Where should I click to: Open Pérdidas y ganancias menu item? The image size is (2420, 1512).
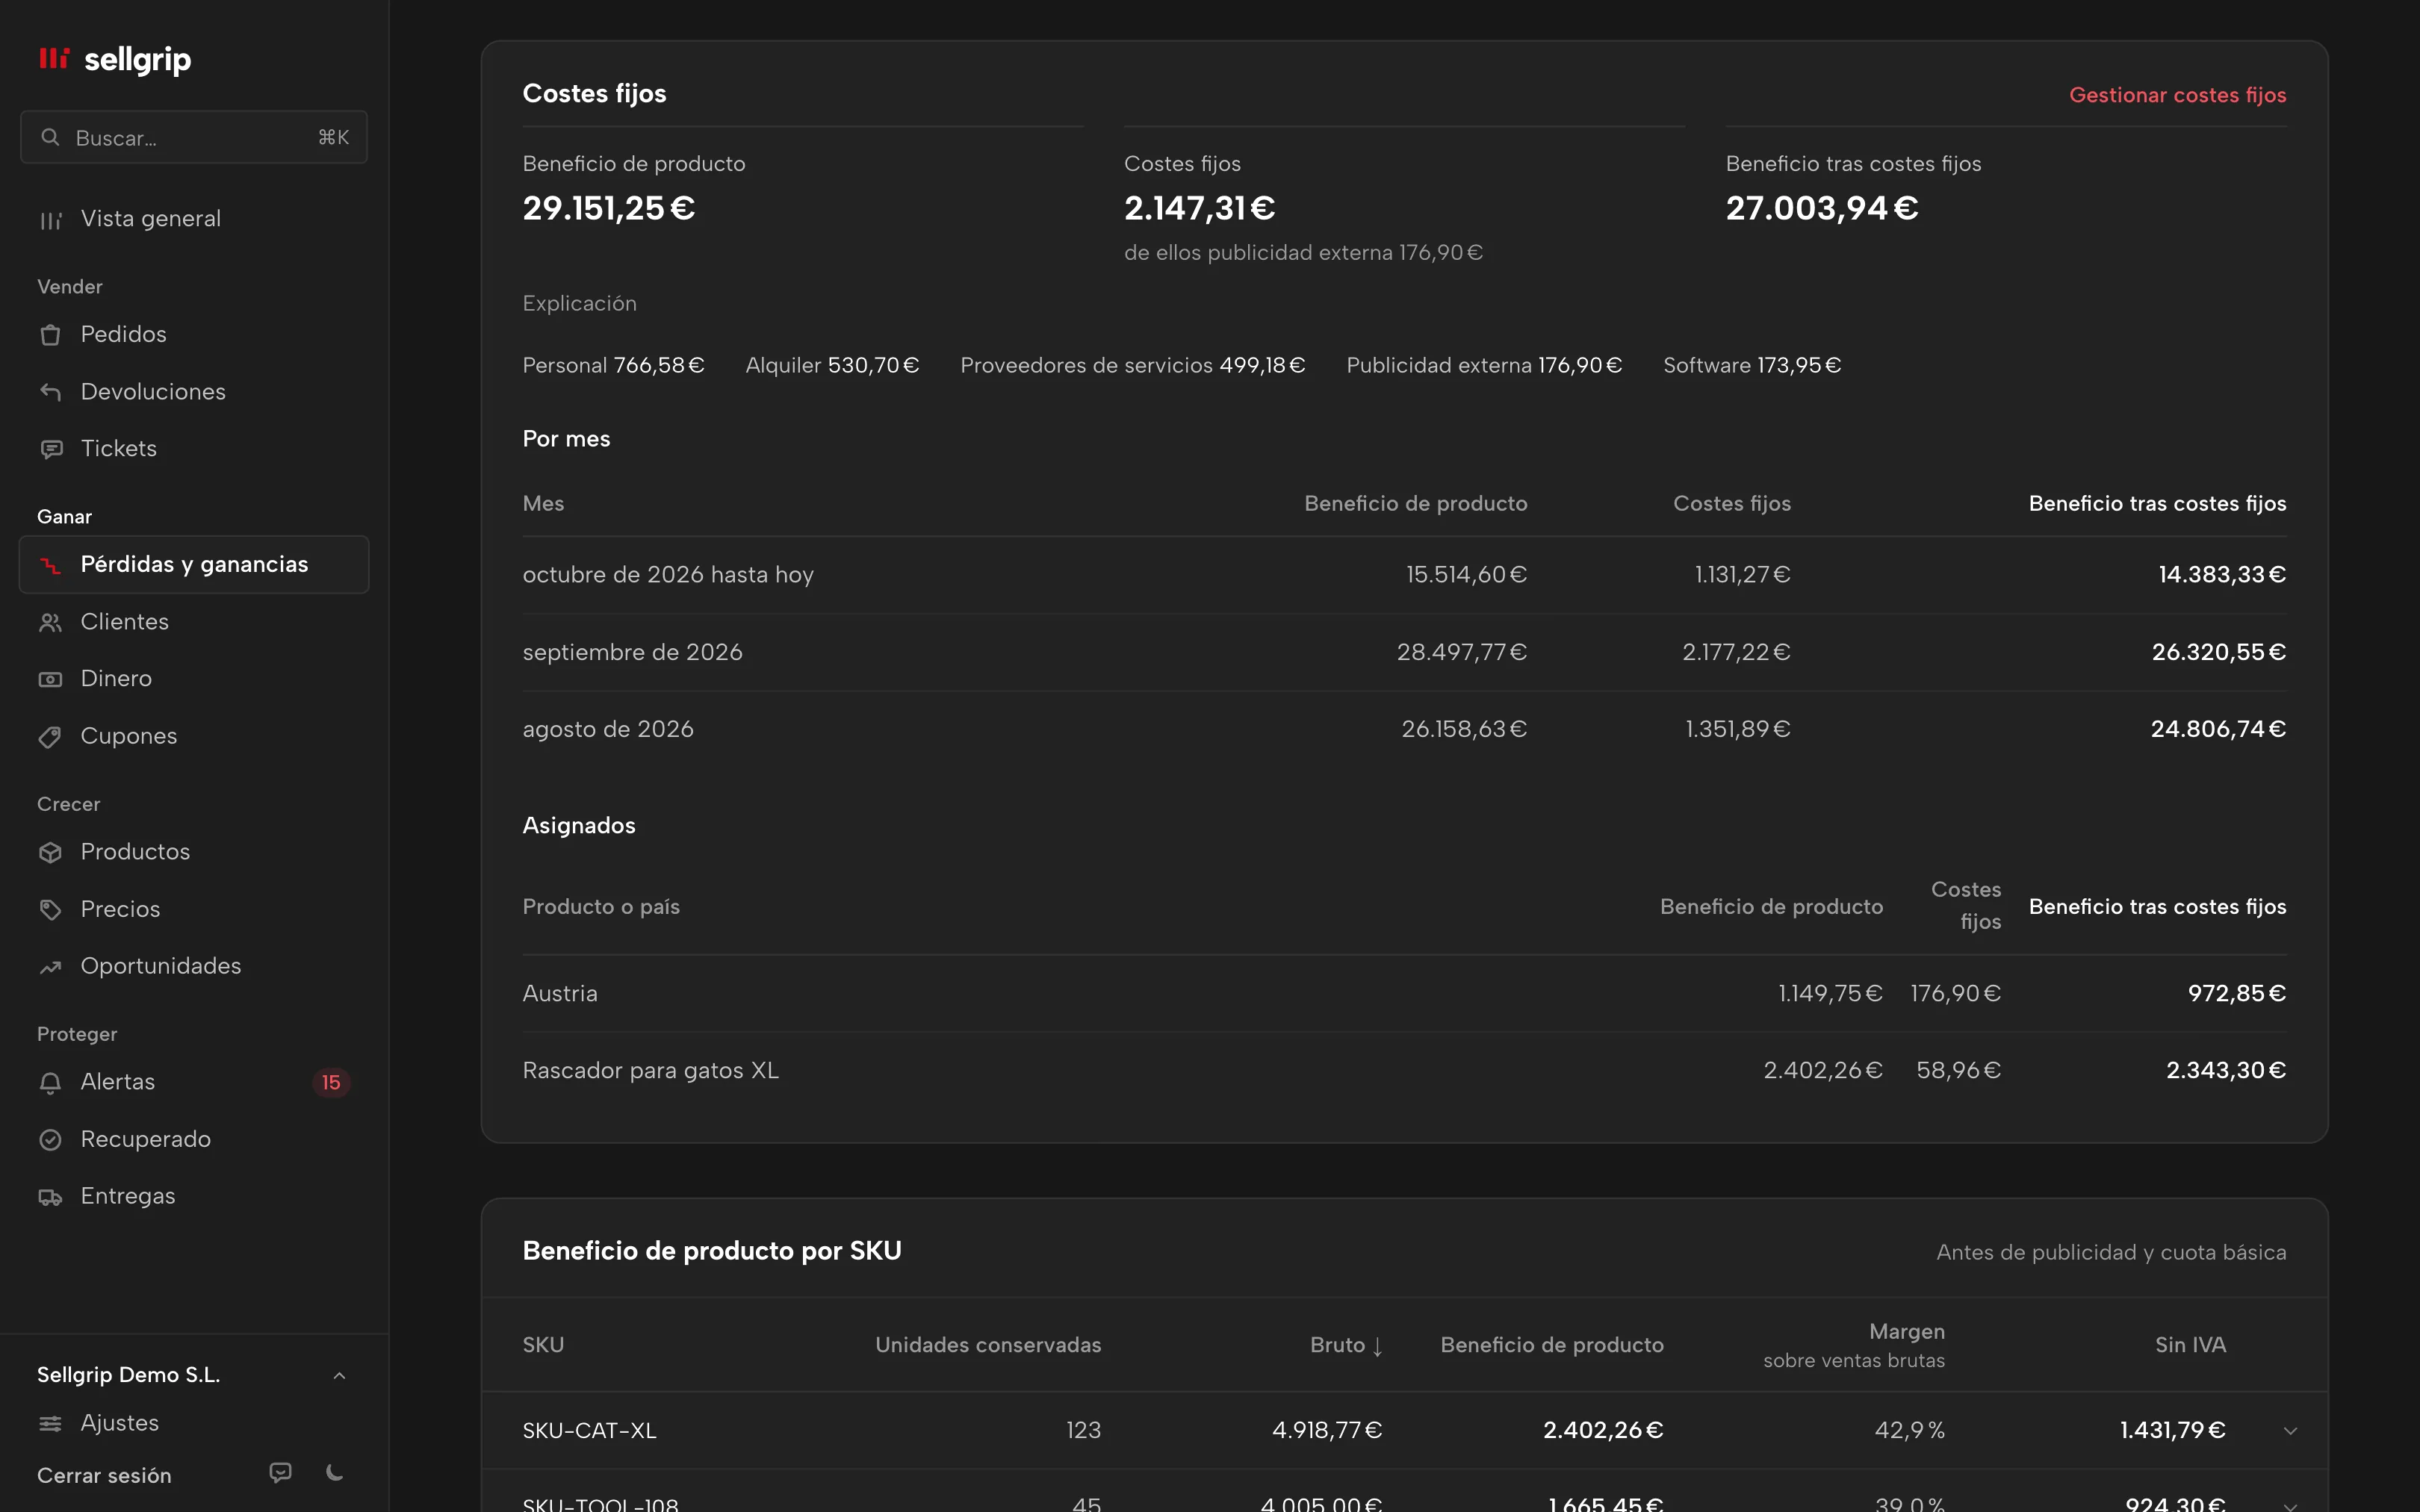click(194, 564)
